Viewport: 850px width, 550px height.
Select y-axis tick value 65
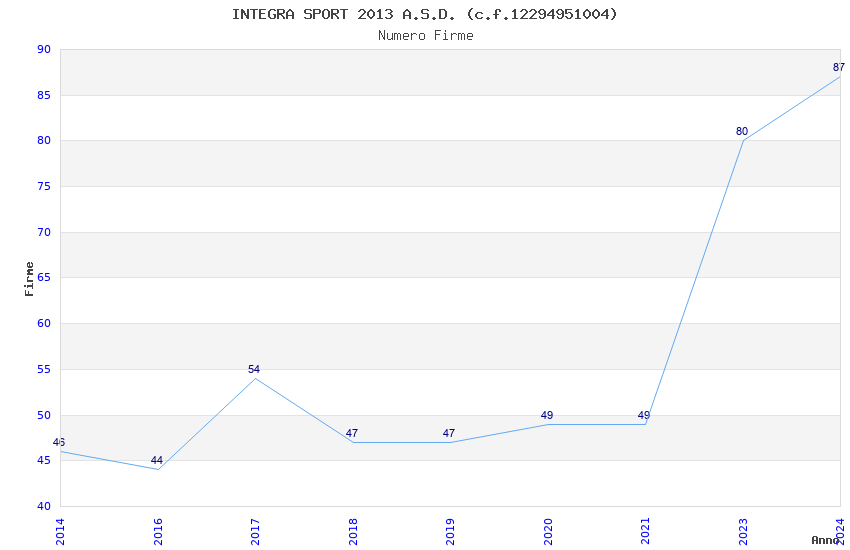point(44,277)
